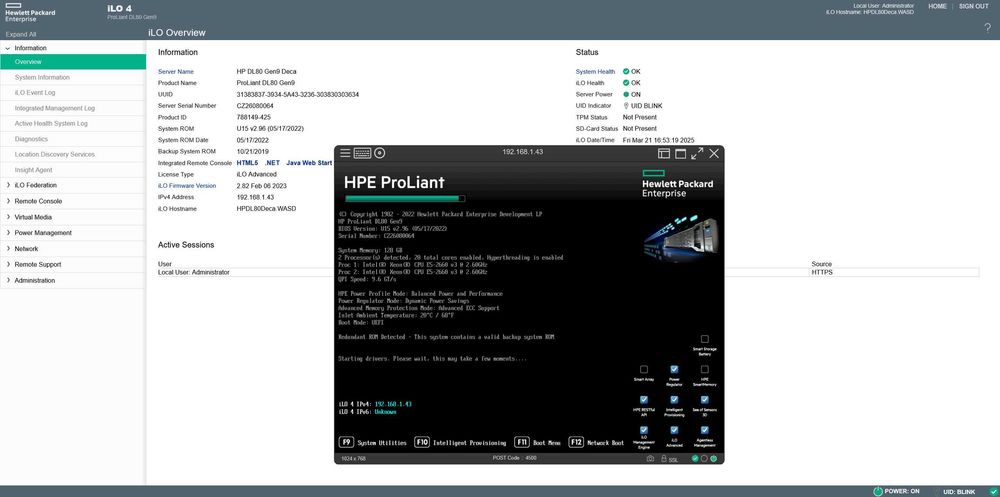Toggle the iLO Management Engine checkbox

pos(643,430)
